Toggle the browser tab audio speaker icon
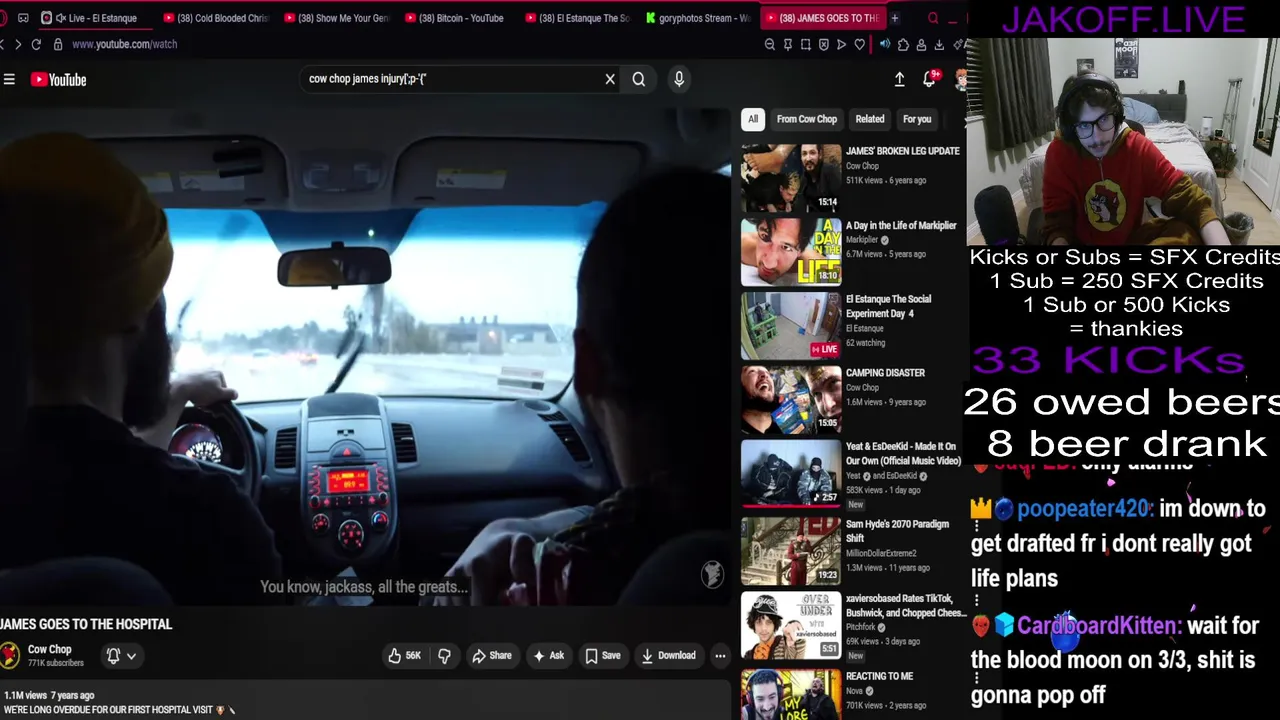This screenshot has height=720, width=1280. (885, 44)
